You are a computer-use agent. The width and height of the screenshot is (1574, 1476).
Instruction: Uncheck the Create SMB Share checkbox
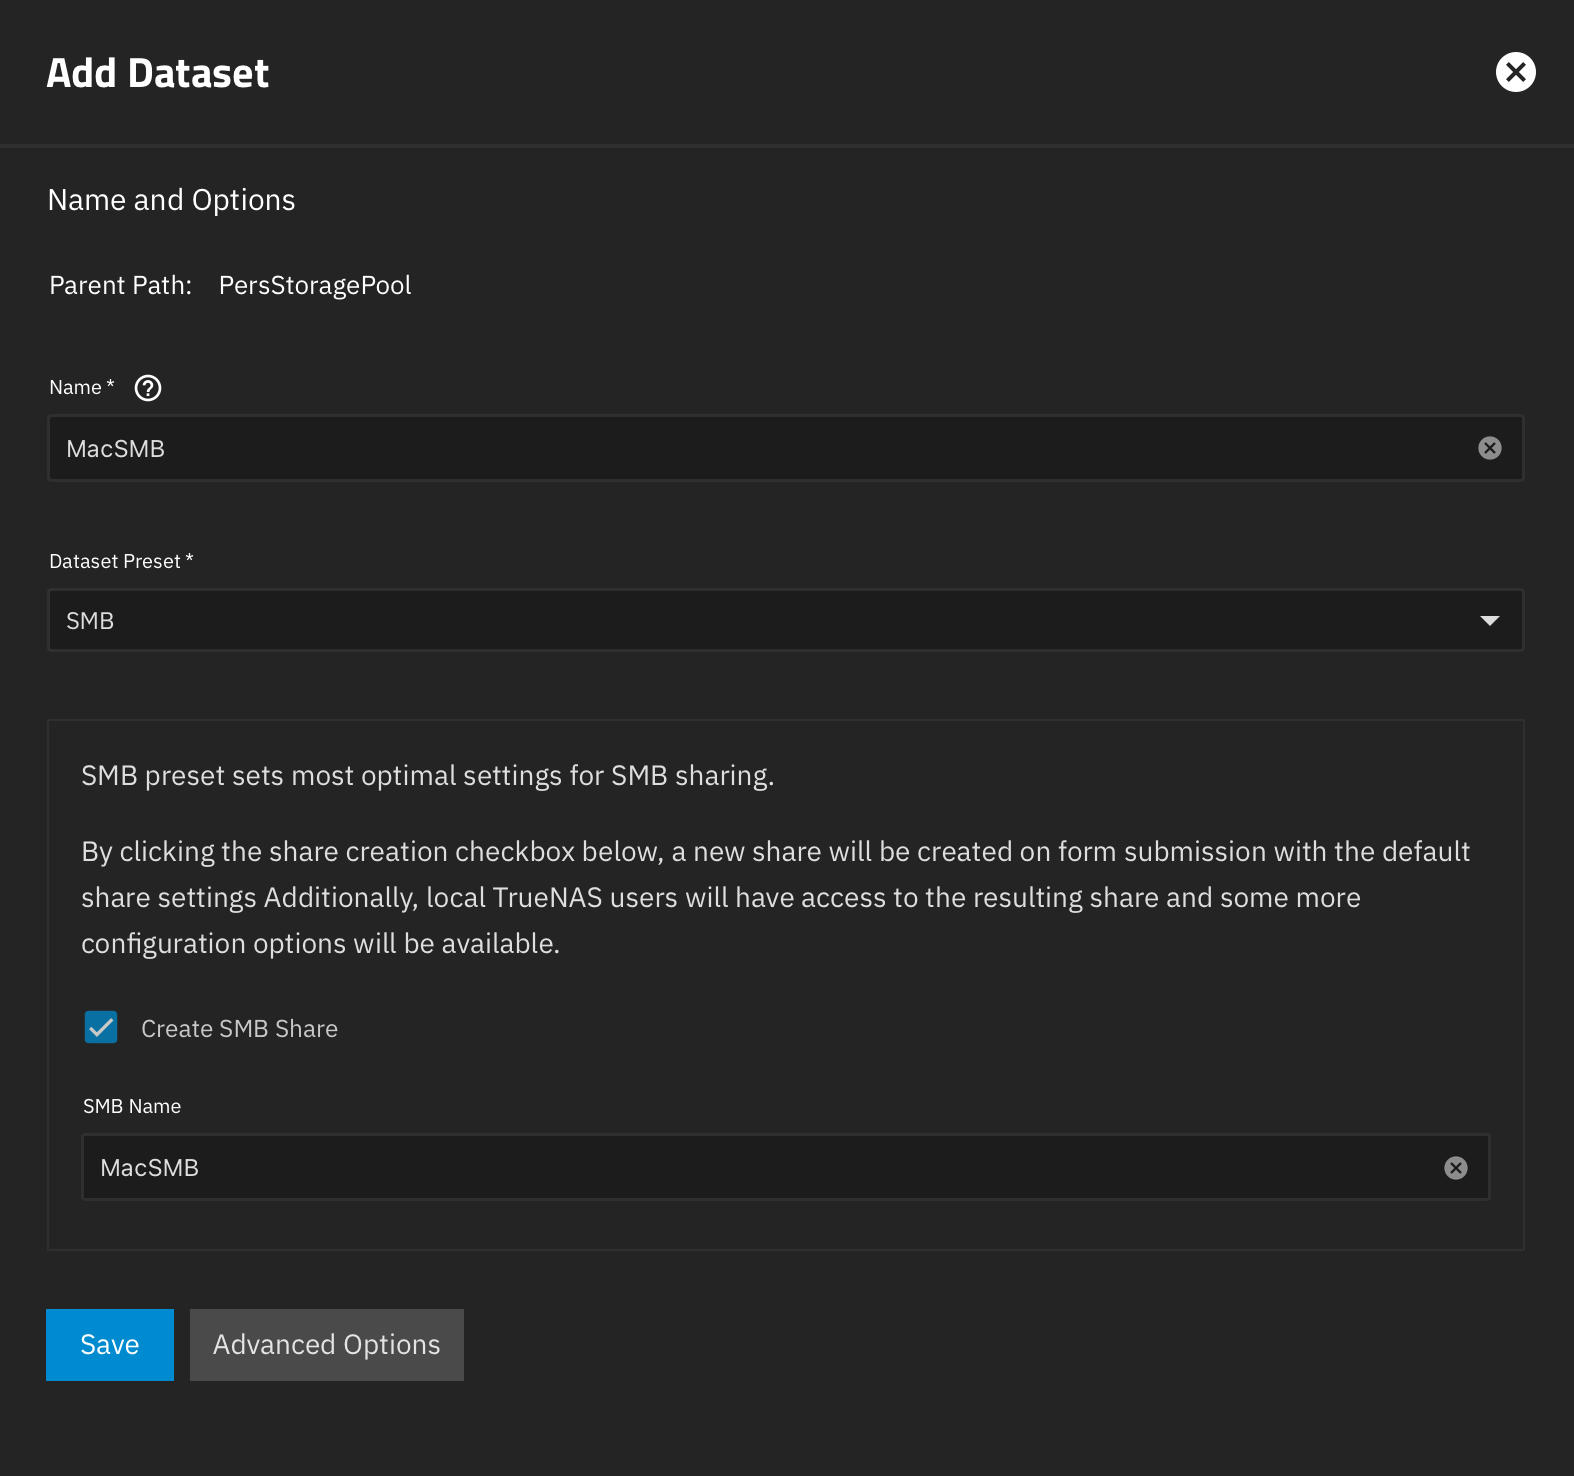click(x=101, y=1028)
